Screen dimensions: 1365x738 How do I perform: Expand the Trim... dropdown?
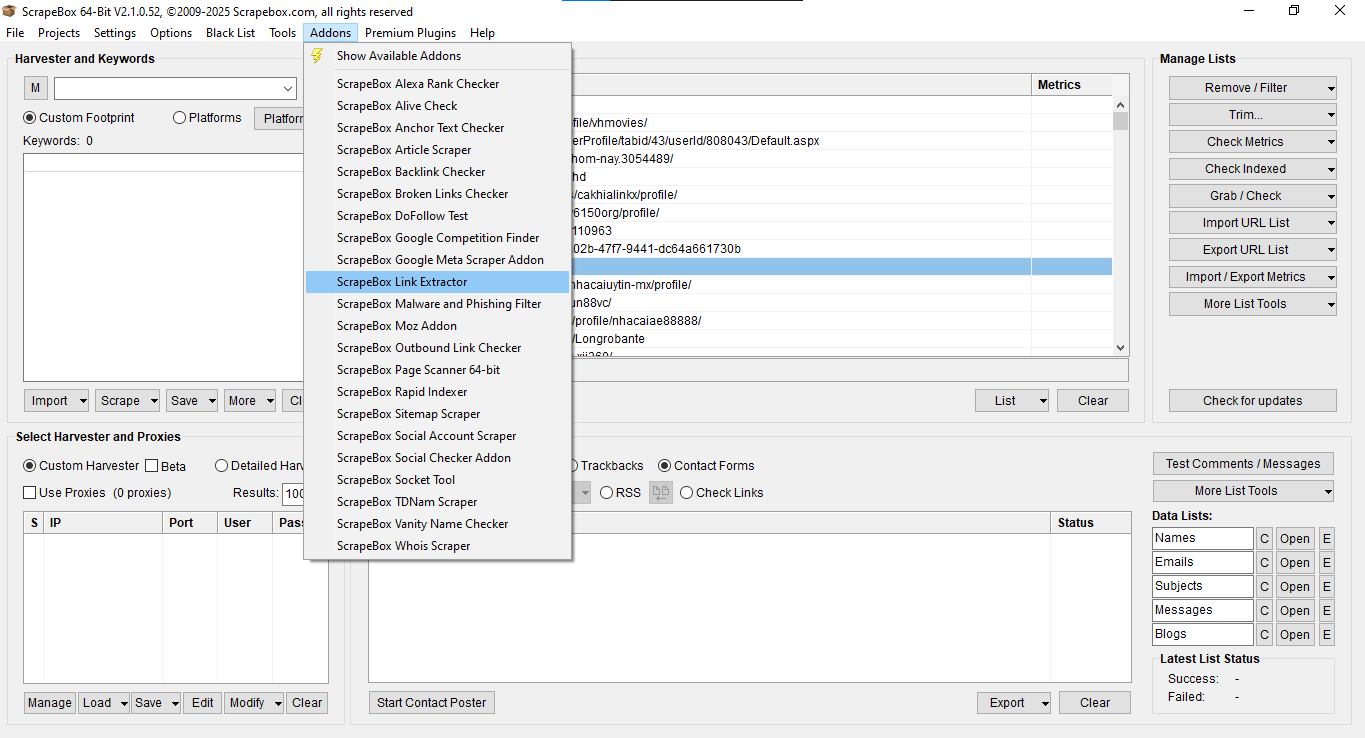click(x=1253, y=115)
